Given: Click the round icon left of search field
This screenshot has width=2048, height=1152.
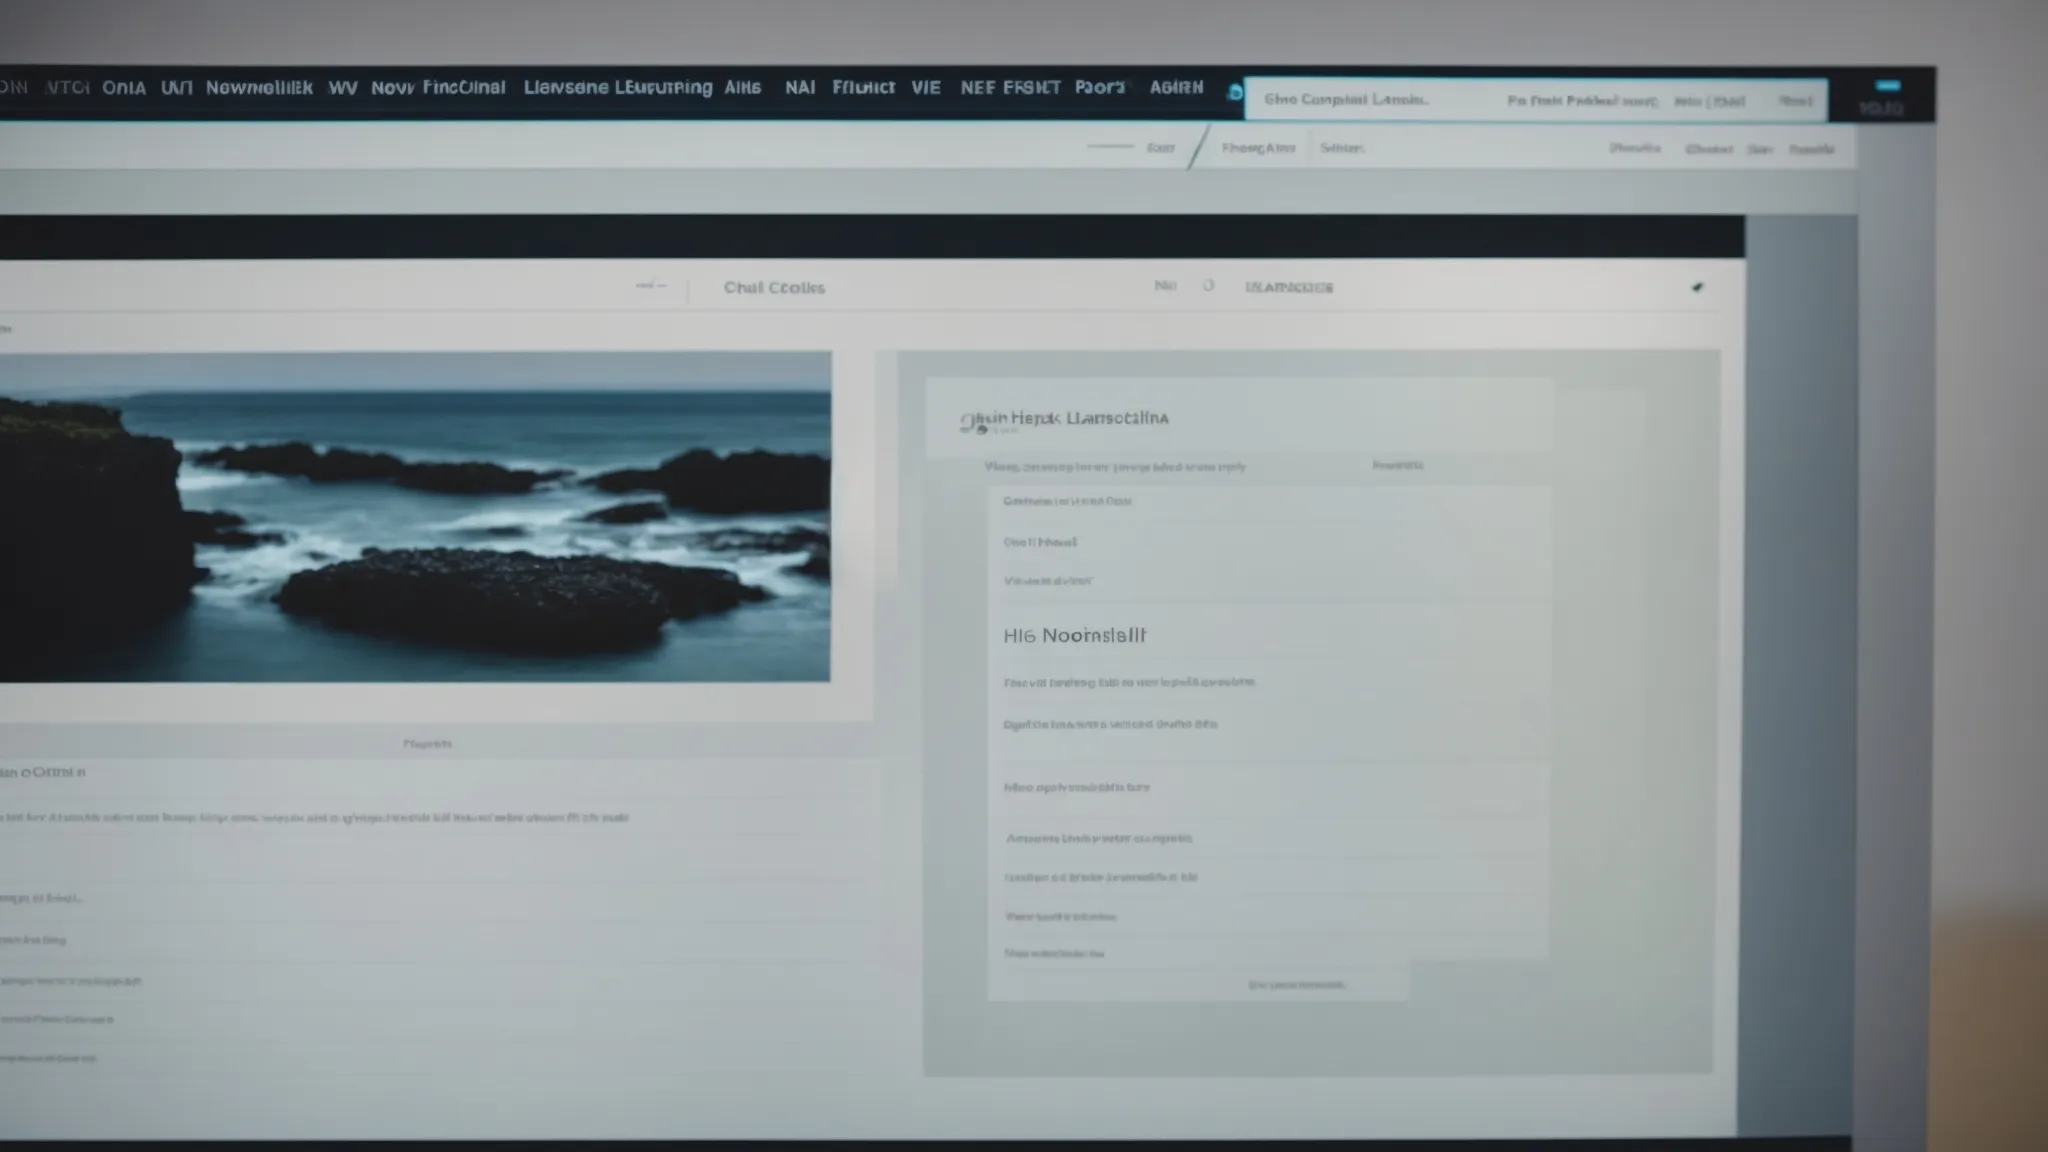Looking at the screenshot, I should (x=1235, y=92).
